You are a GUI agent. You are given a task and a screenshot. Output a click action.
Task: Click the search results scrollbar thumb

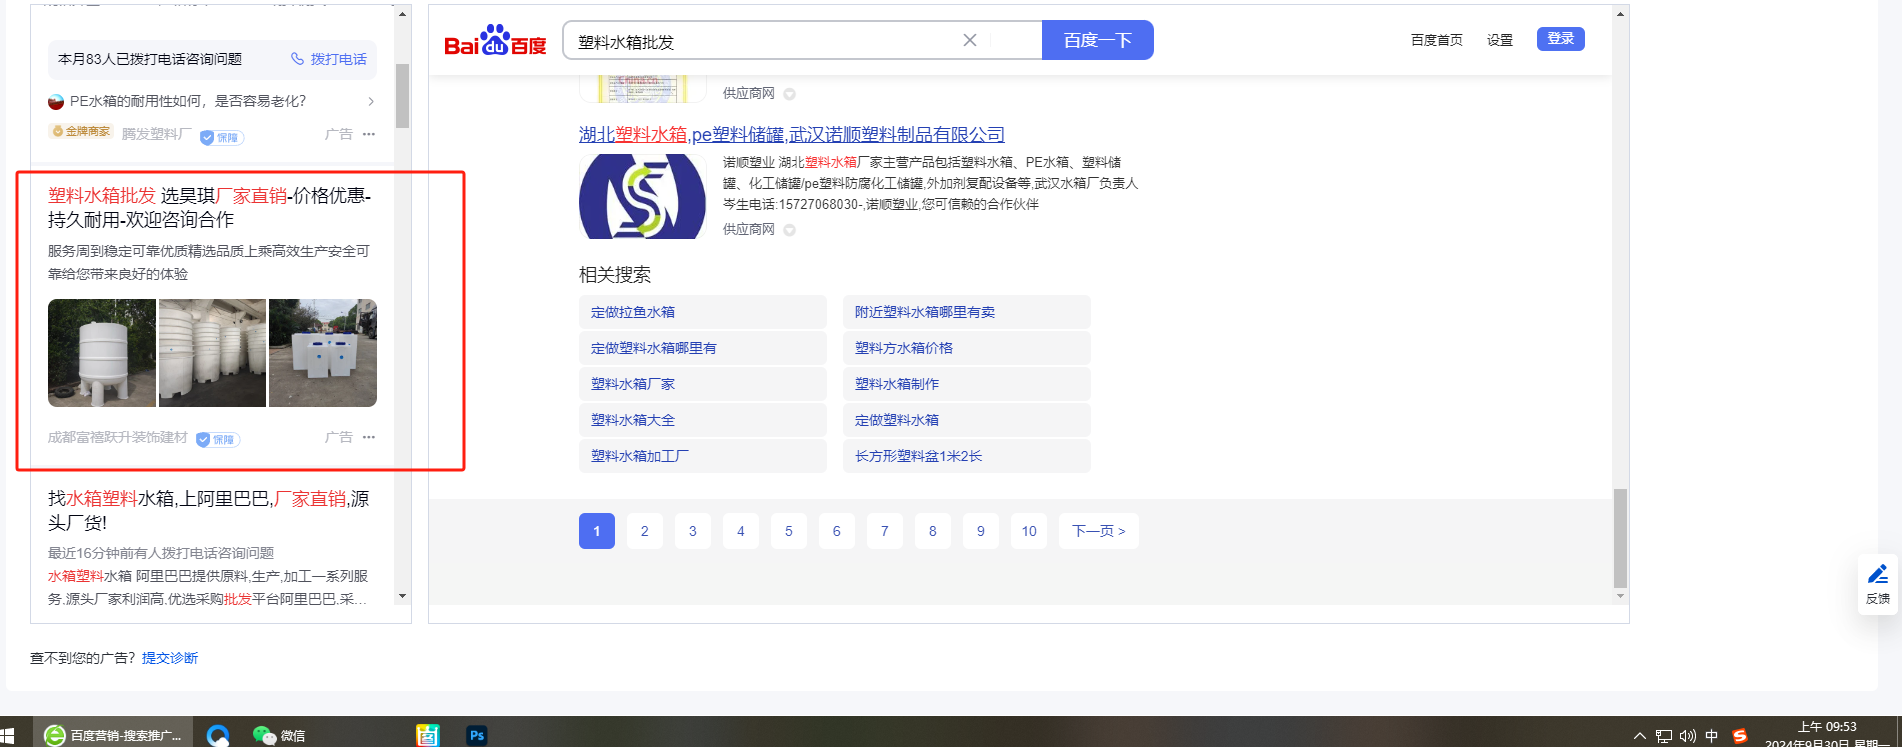coord(1620,538)
